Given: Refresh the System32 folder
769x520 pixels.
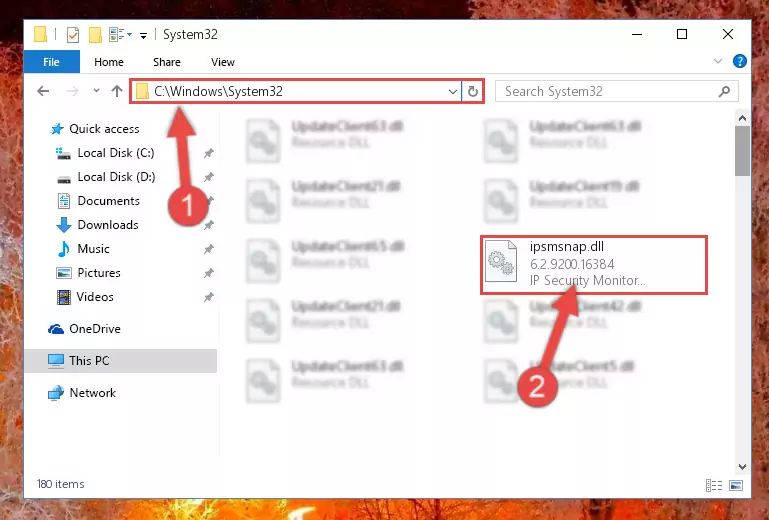Looking at the screenshot, I should click(x=473, y=91).
